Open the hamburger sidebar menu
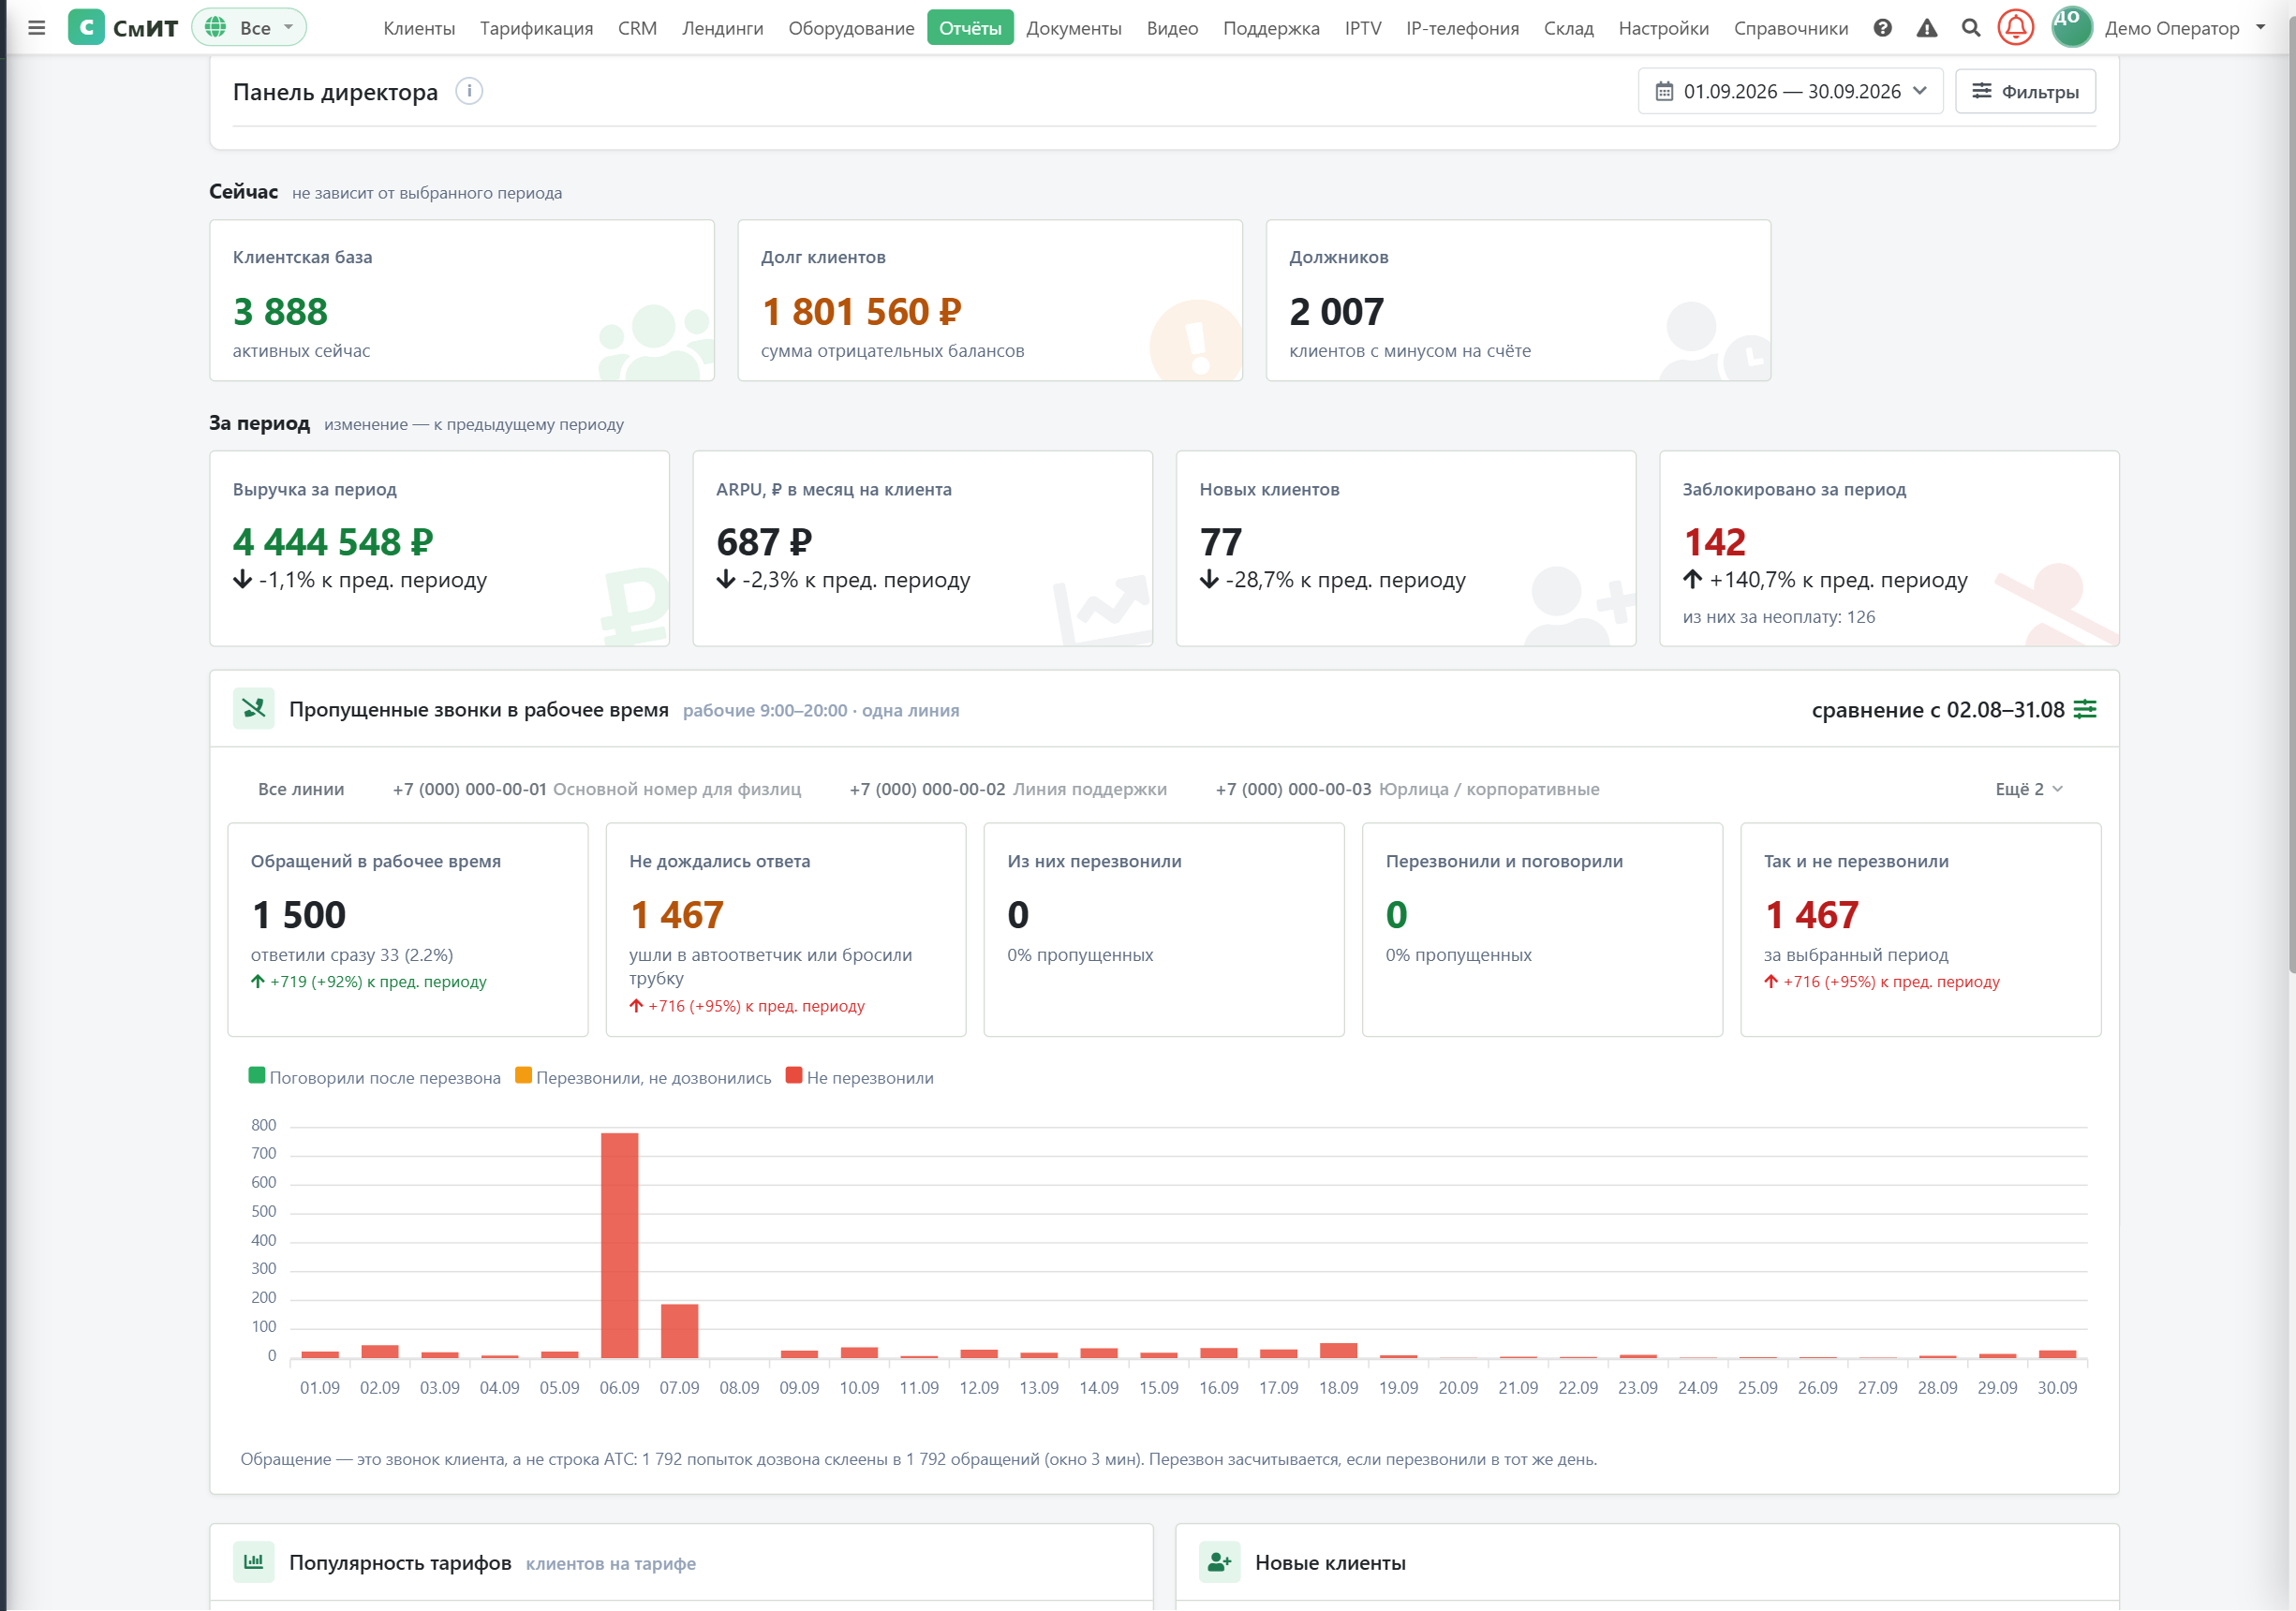 click(x=37, y=28)
